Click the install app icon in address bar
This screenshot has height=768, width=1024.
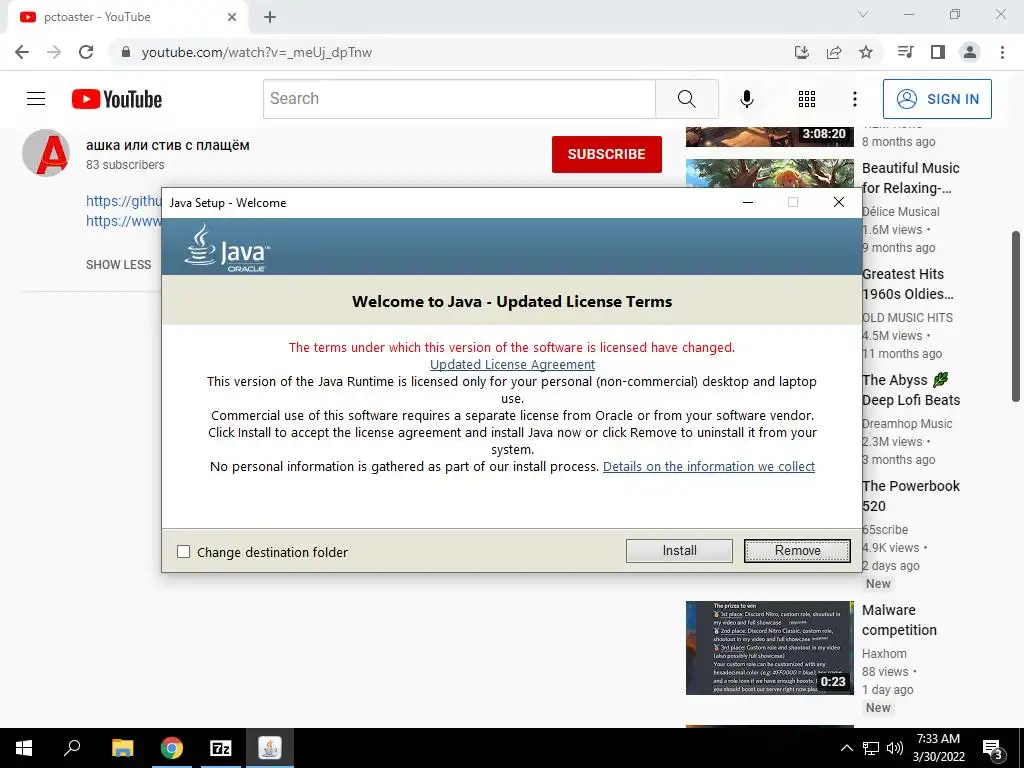click(802, 52)
